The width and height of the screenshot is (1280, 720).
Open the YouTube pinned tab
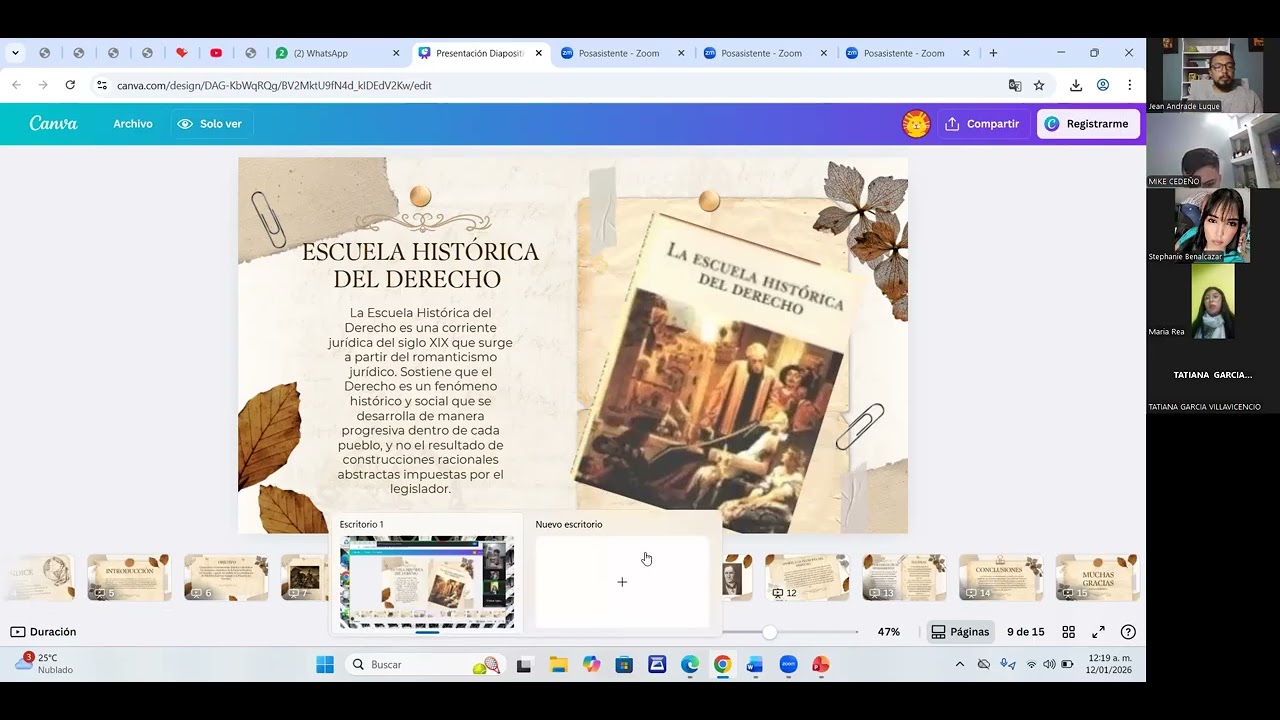click(216, 53)
